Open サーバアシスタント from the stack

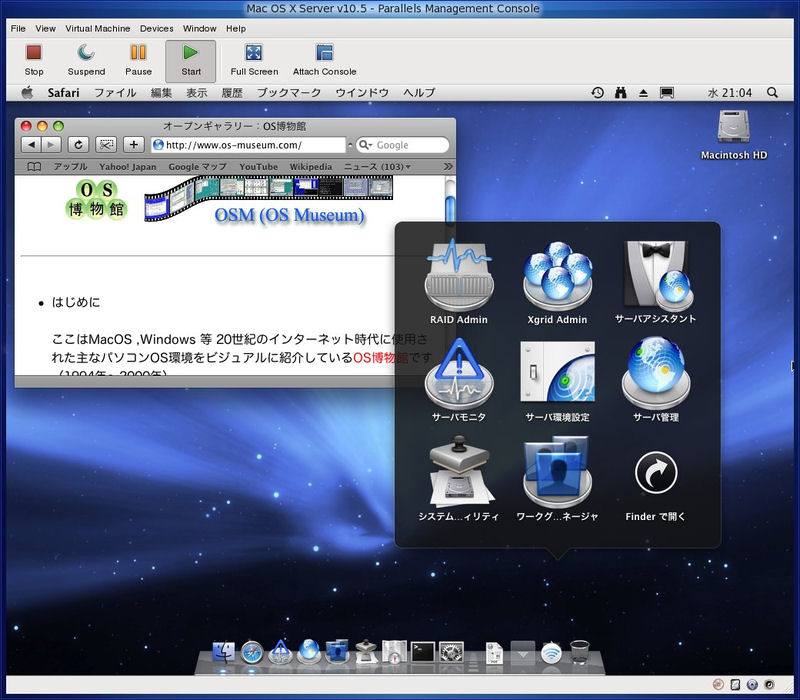[656, 282]
